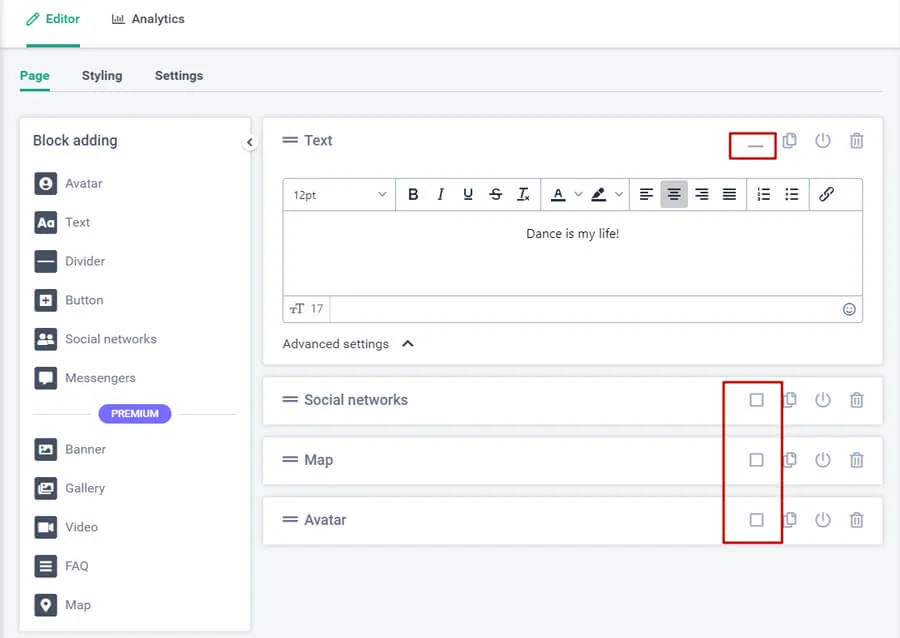This screenshot has height=638, width=900.
Task: Click the Bold formatting icon
Action: (x=413, y=195)
